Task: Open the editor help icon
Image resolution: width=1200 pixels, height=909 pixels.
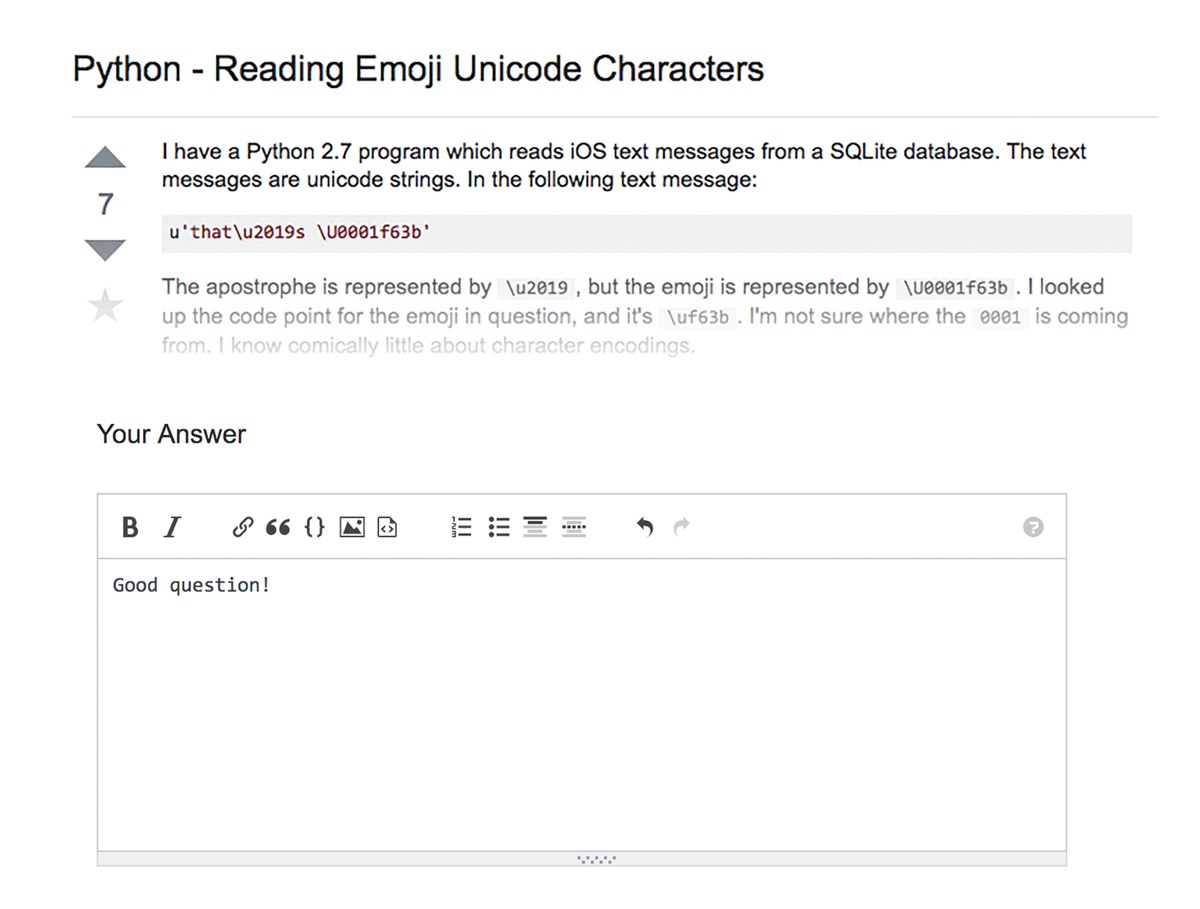Action: (1034, 527)
